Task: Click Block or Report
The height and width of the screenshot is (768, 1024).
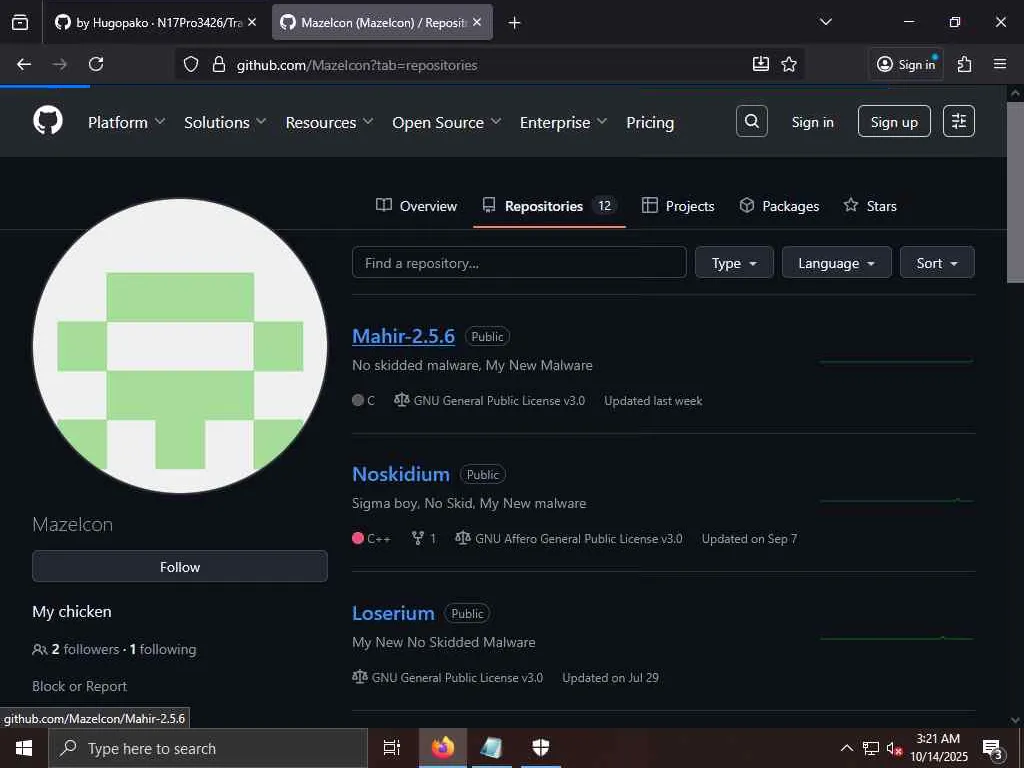Action: coord(80,686)
